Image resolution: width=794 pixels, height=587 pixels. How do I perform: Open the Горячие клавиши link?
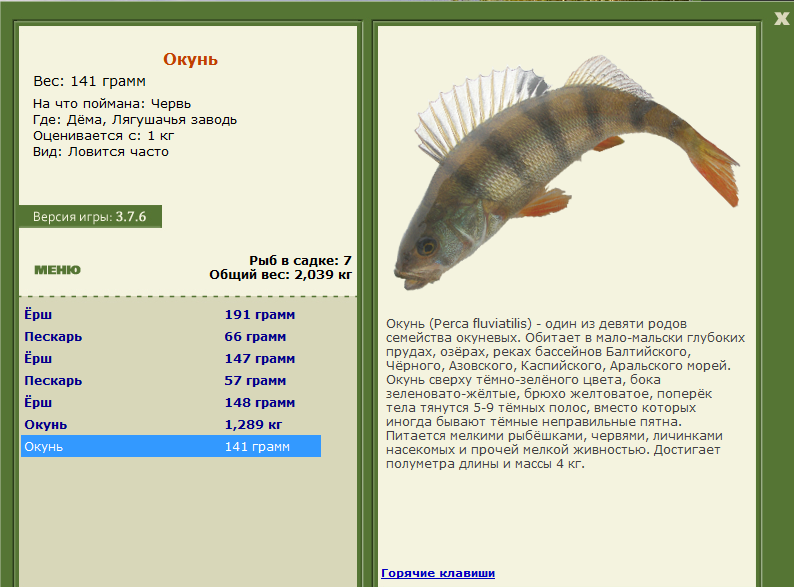pyautogui.click(x=438, y=573)
